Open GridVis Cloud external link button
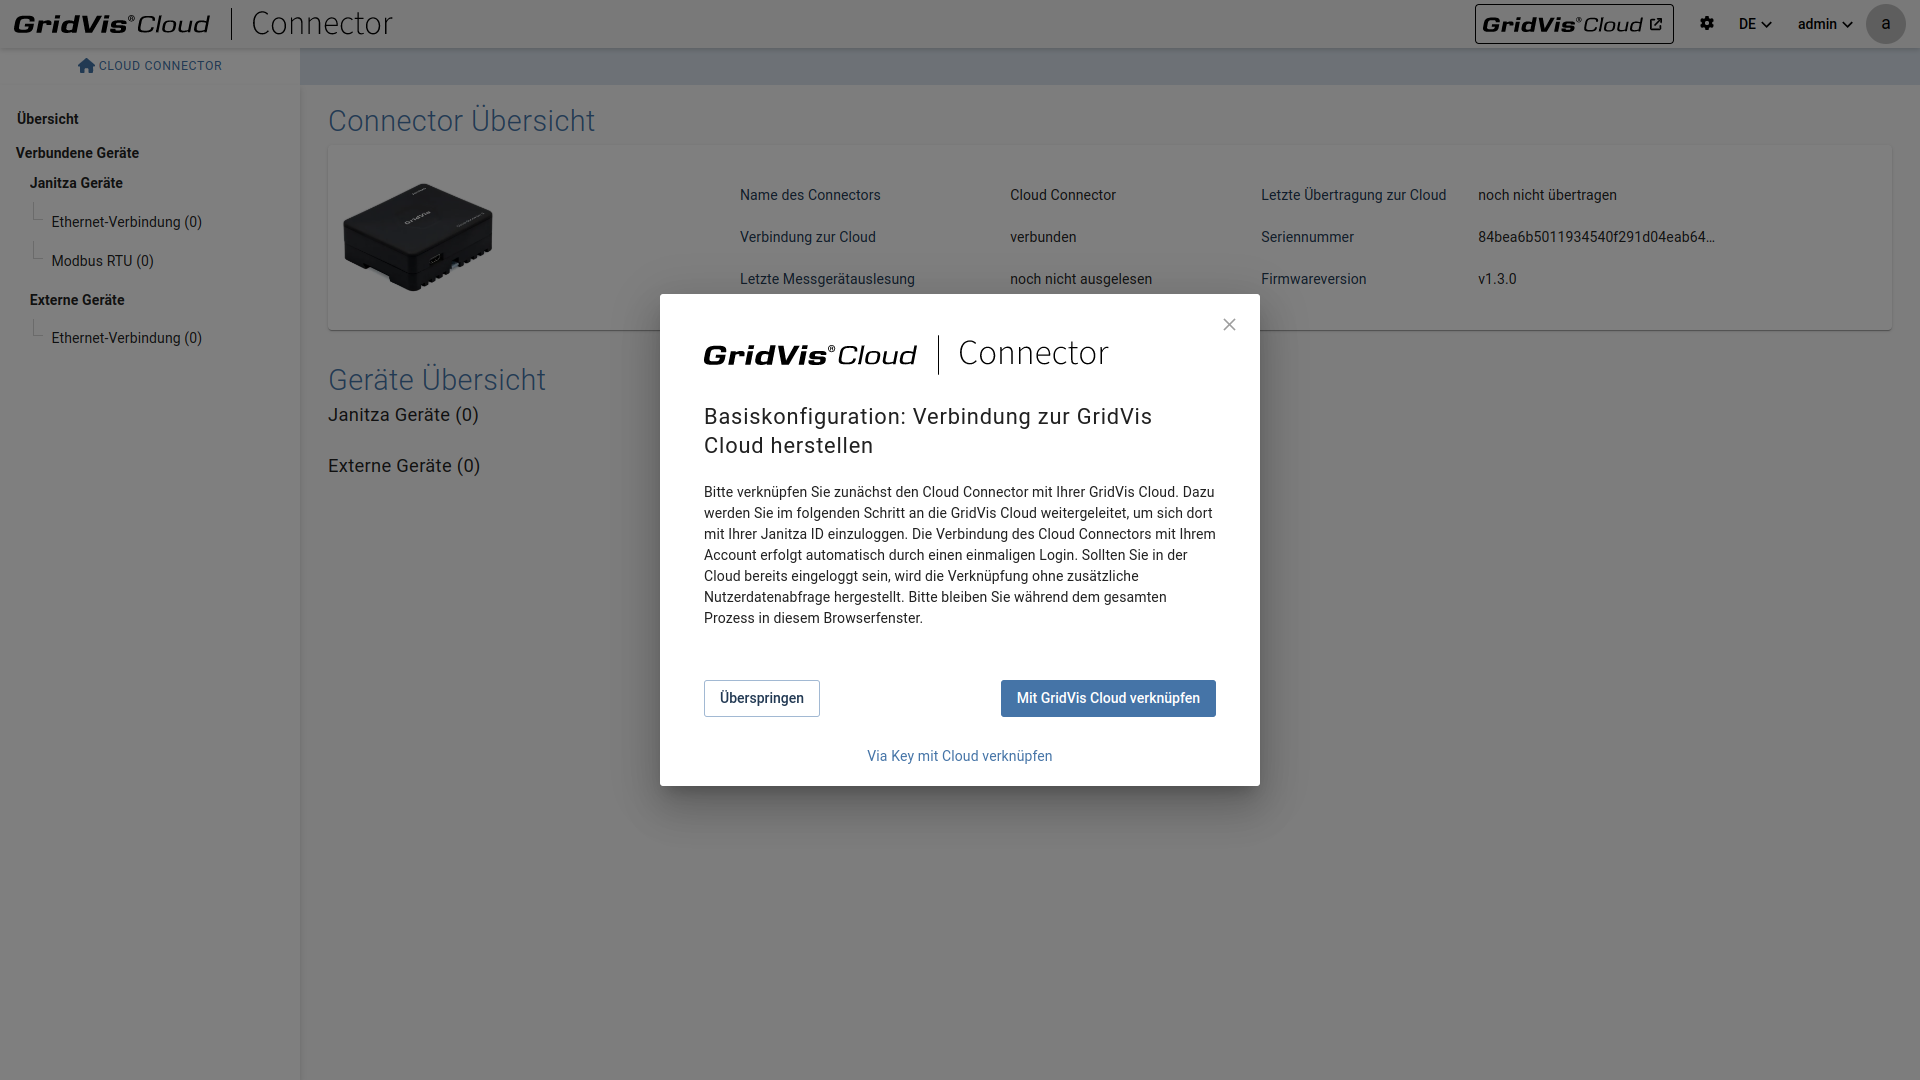 (1574, 24)
